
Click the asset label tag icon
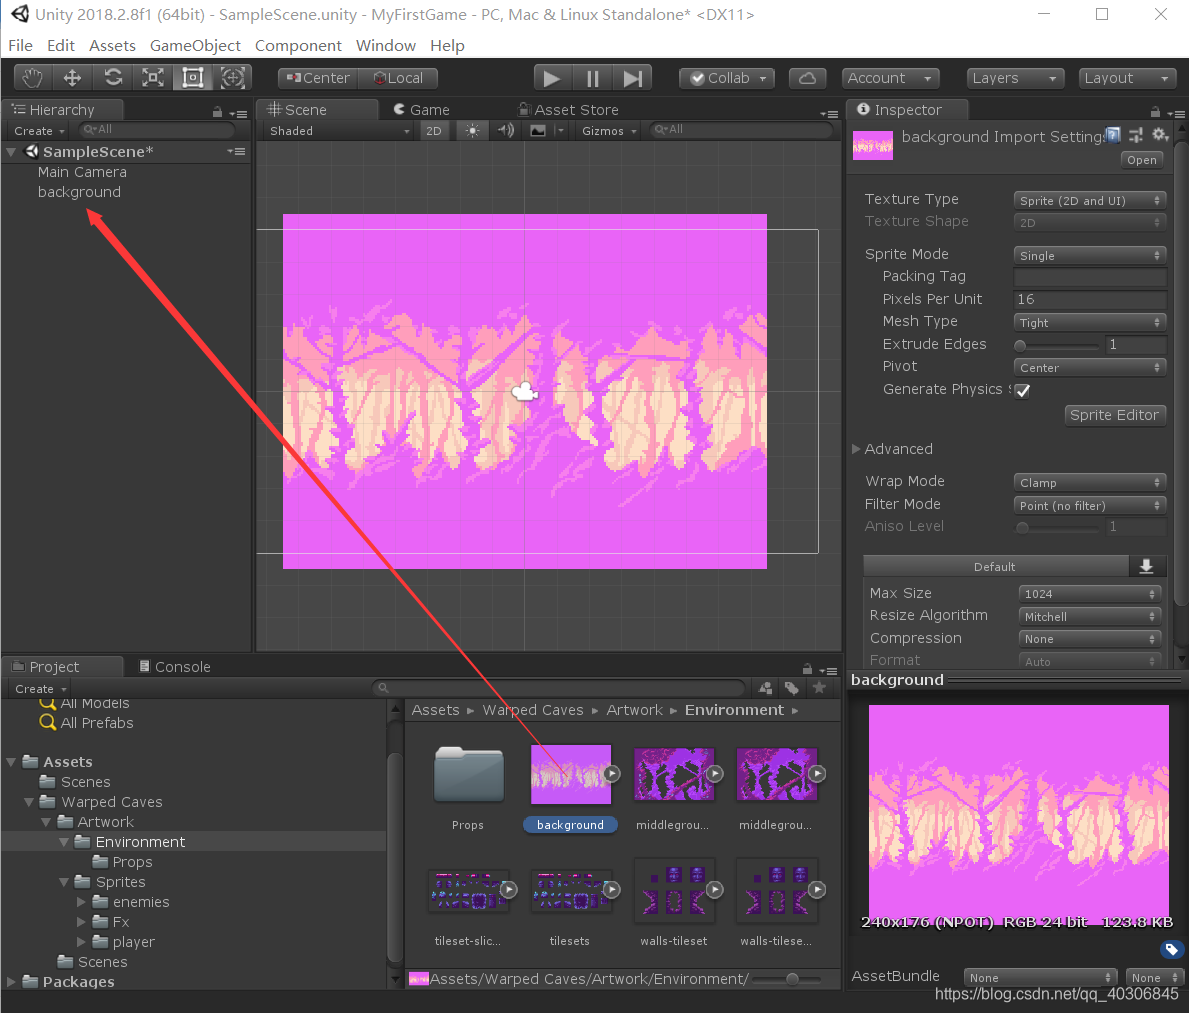[1172, 949]
